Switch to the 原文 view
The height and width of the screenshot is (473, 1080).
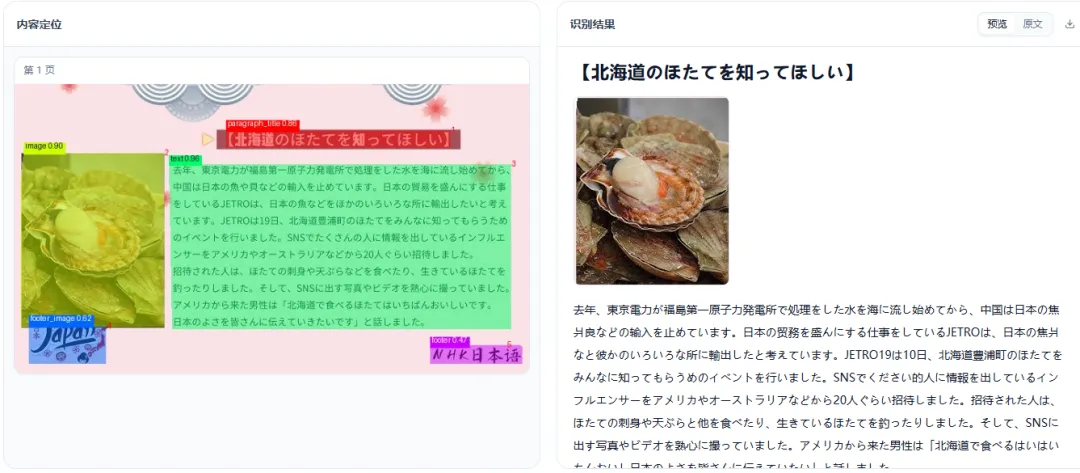(1032, 24)
